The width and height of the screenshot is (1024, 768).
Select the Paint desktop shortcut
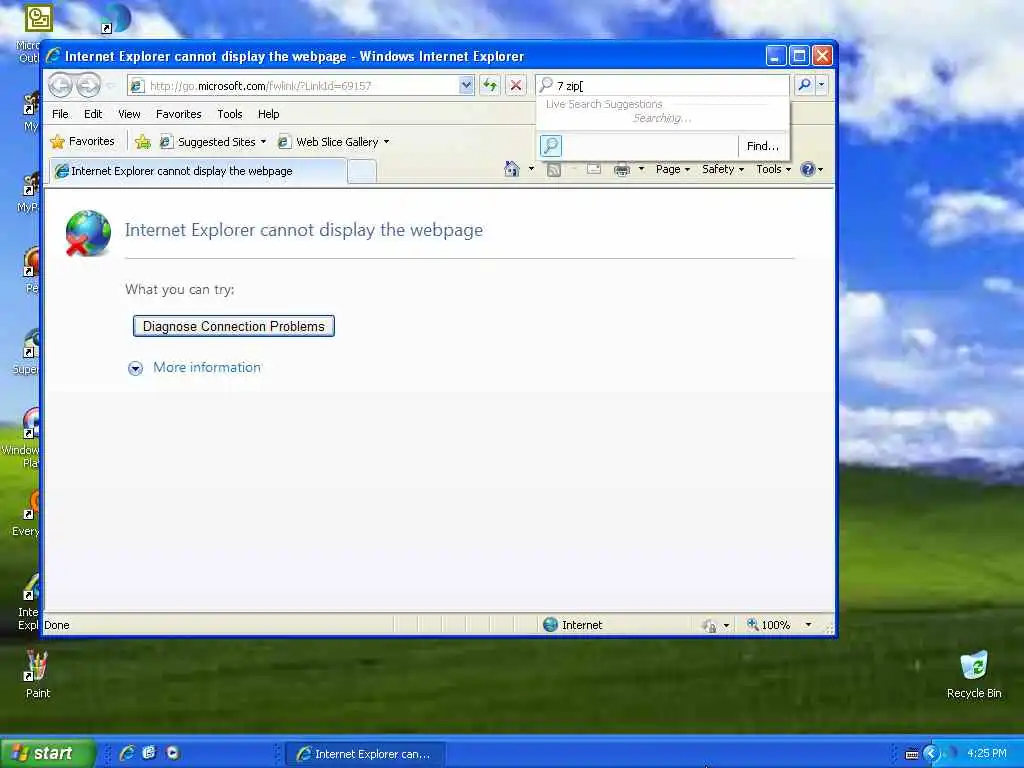[x=37, y=675]
